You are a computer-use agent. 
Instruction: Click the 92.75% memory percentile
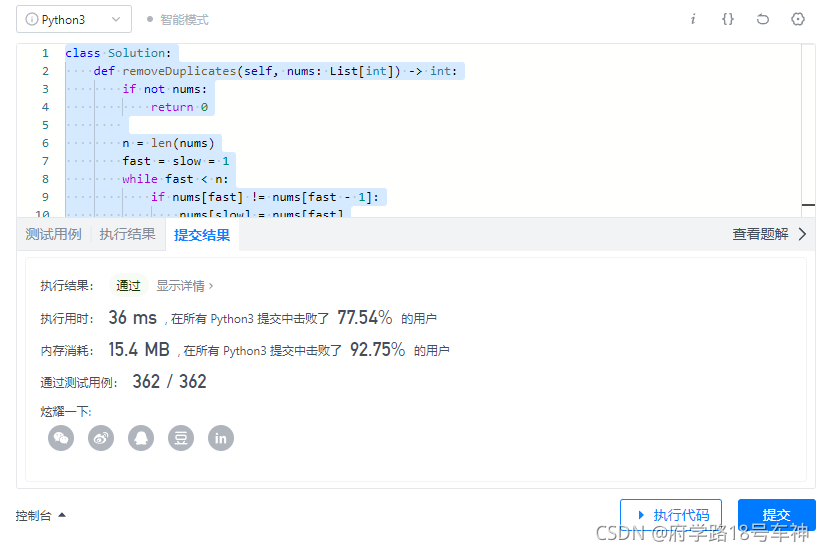tap(377, 350)
